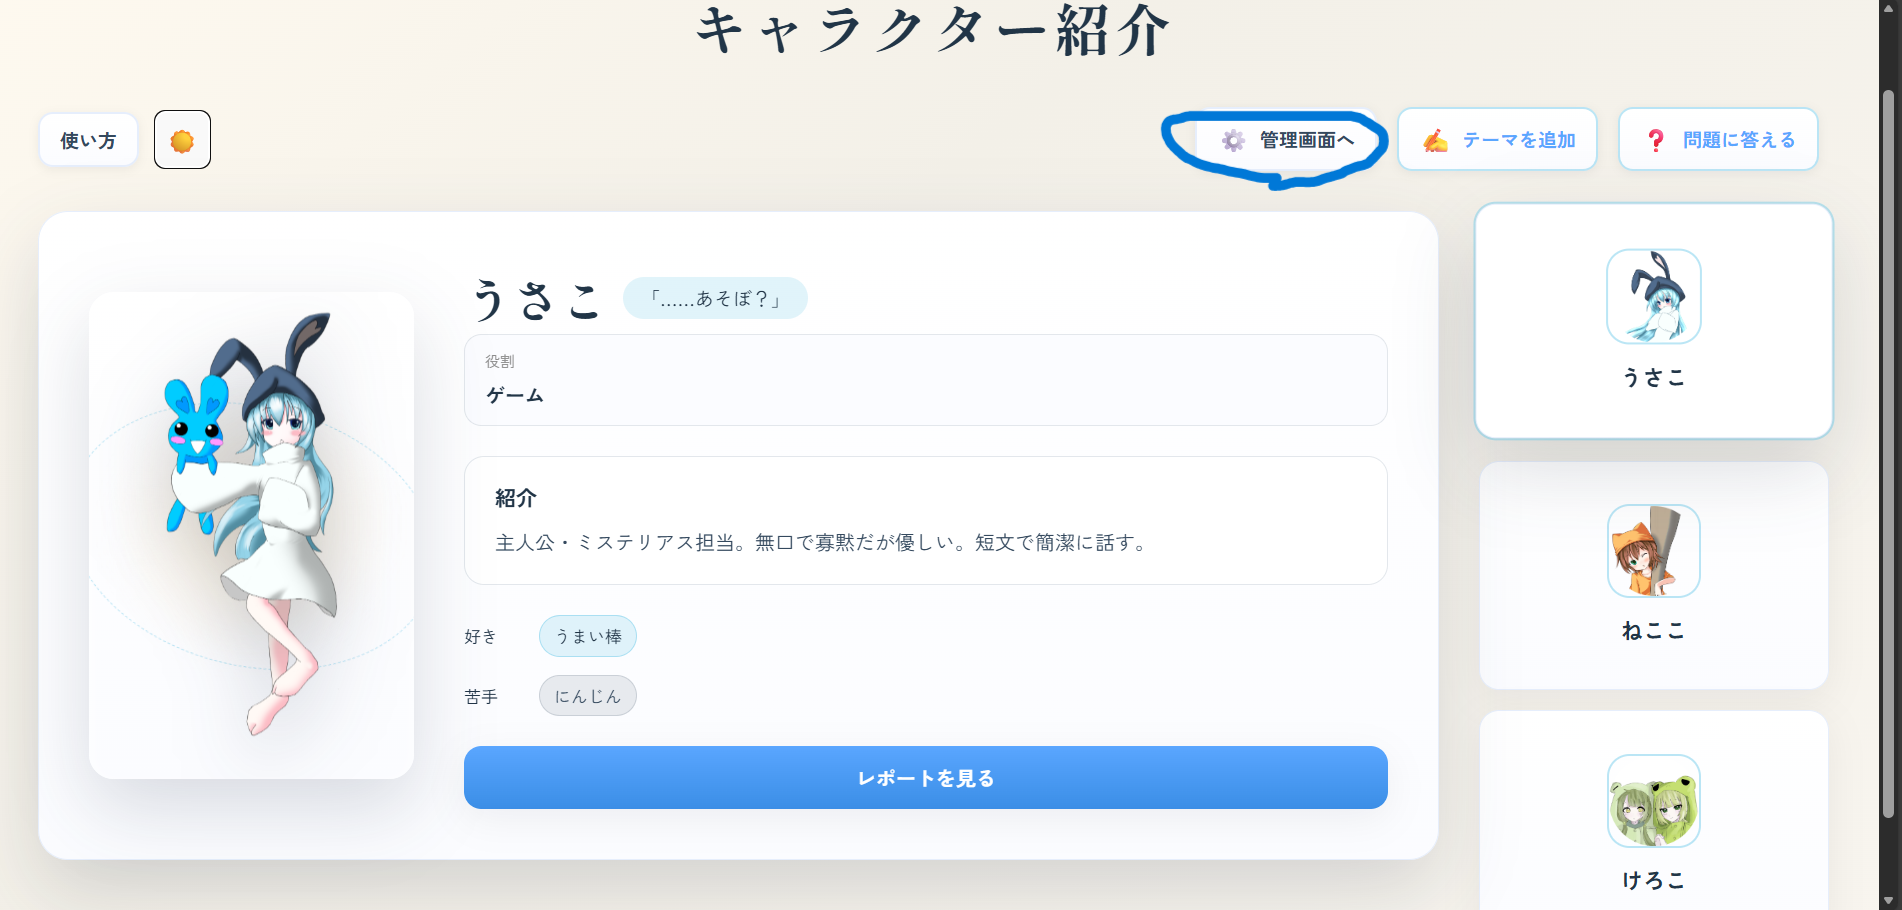This screenshot has height=910, width=1902.
Task: Click the red question mark icon
Action: 1655,141
